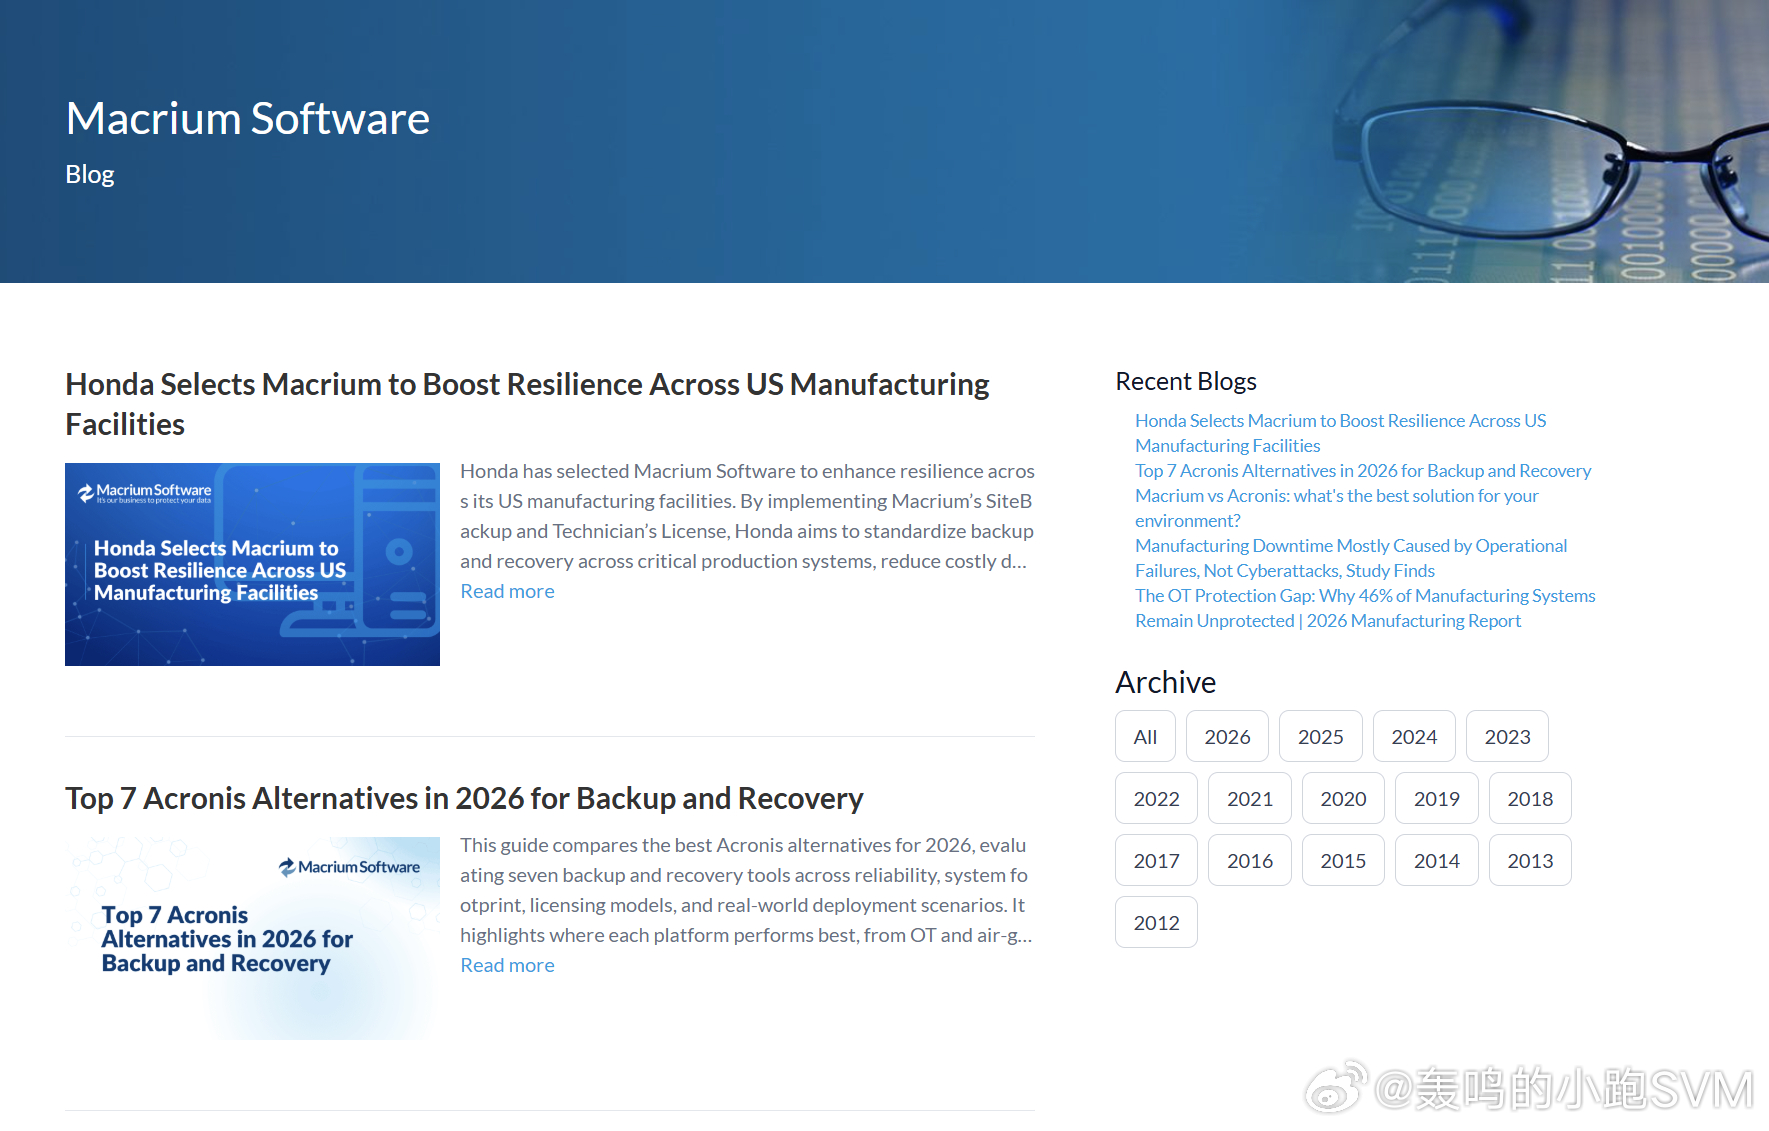1769x1131 pixels.
Task: Open the Honda article thumbnail image
Action: click(252, 564)
